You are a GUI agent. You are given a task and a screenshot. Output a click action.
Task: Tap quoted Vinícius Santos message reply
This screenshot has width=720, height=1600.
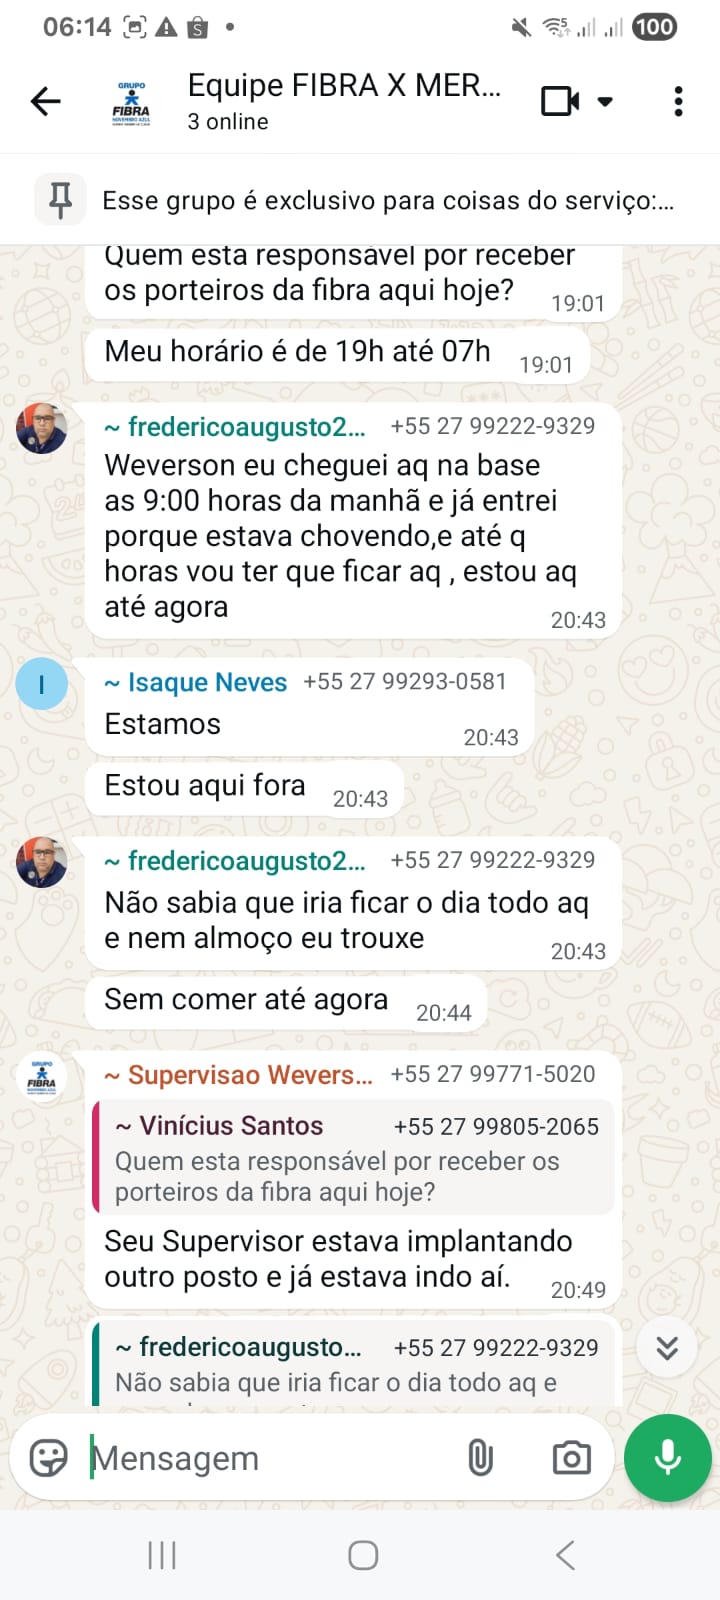click(x=353, y=1158)
